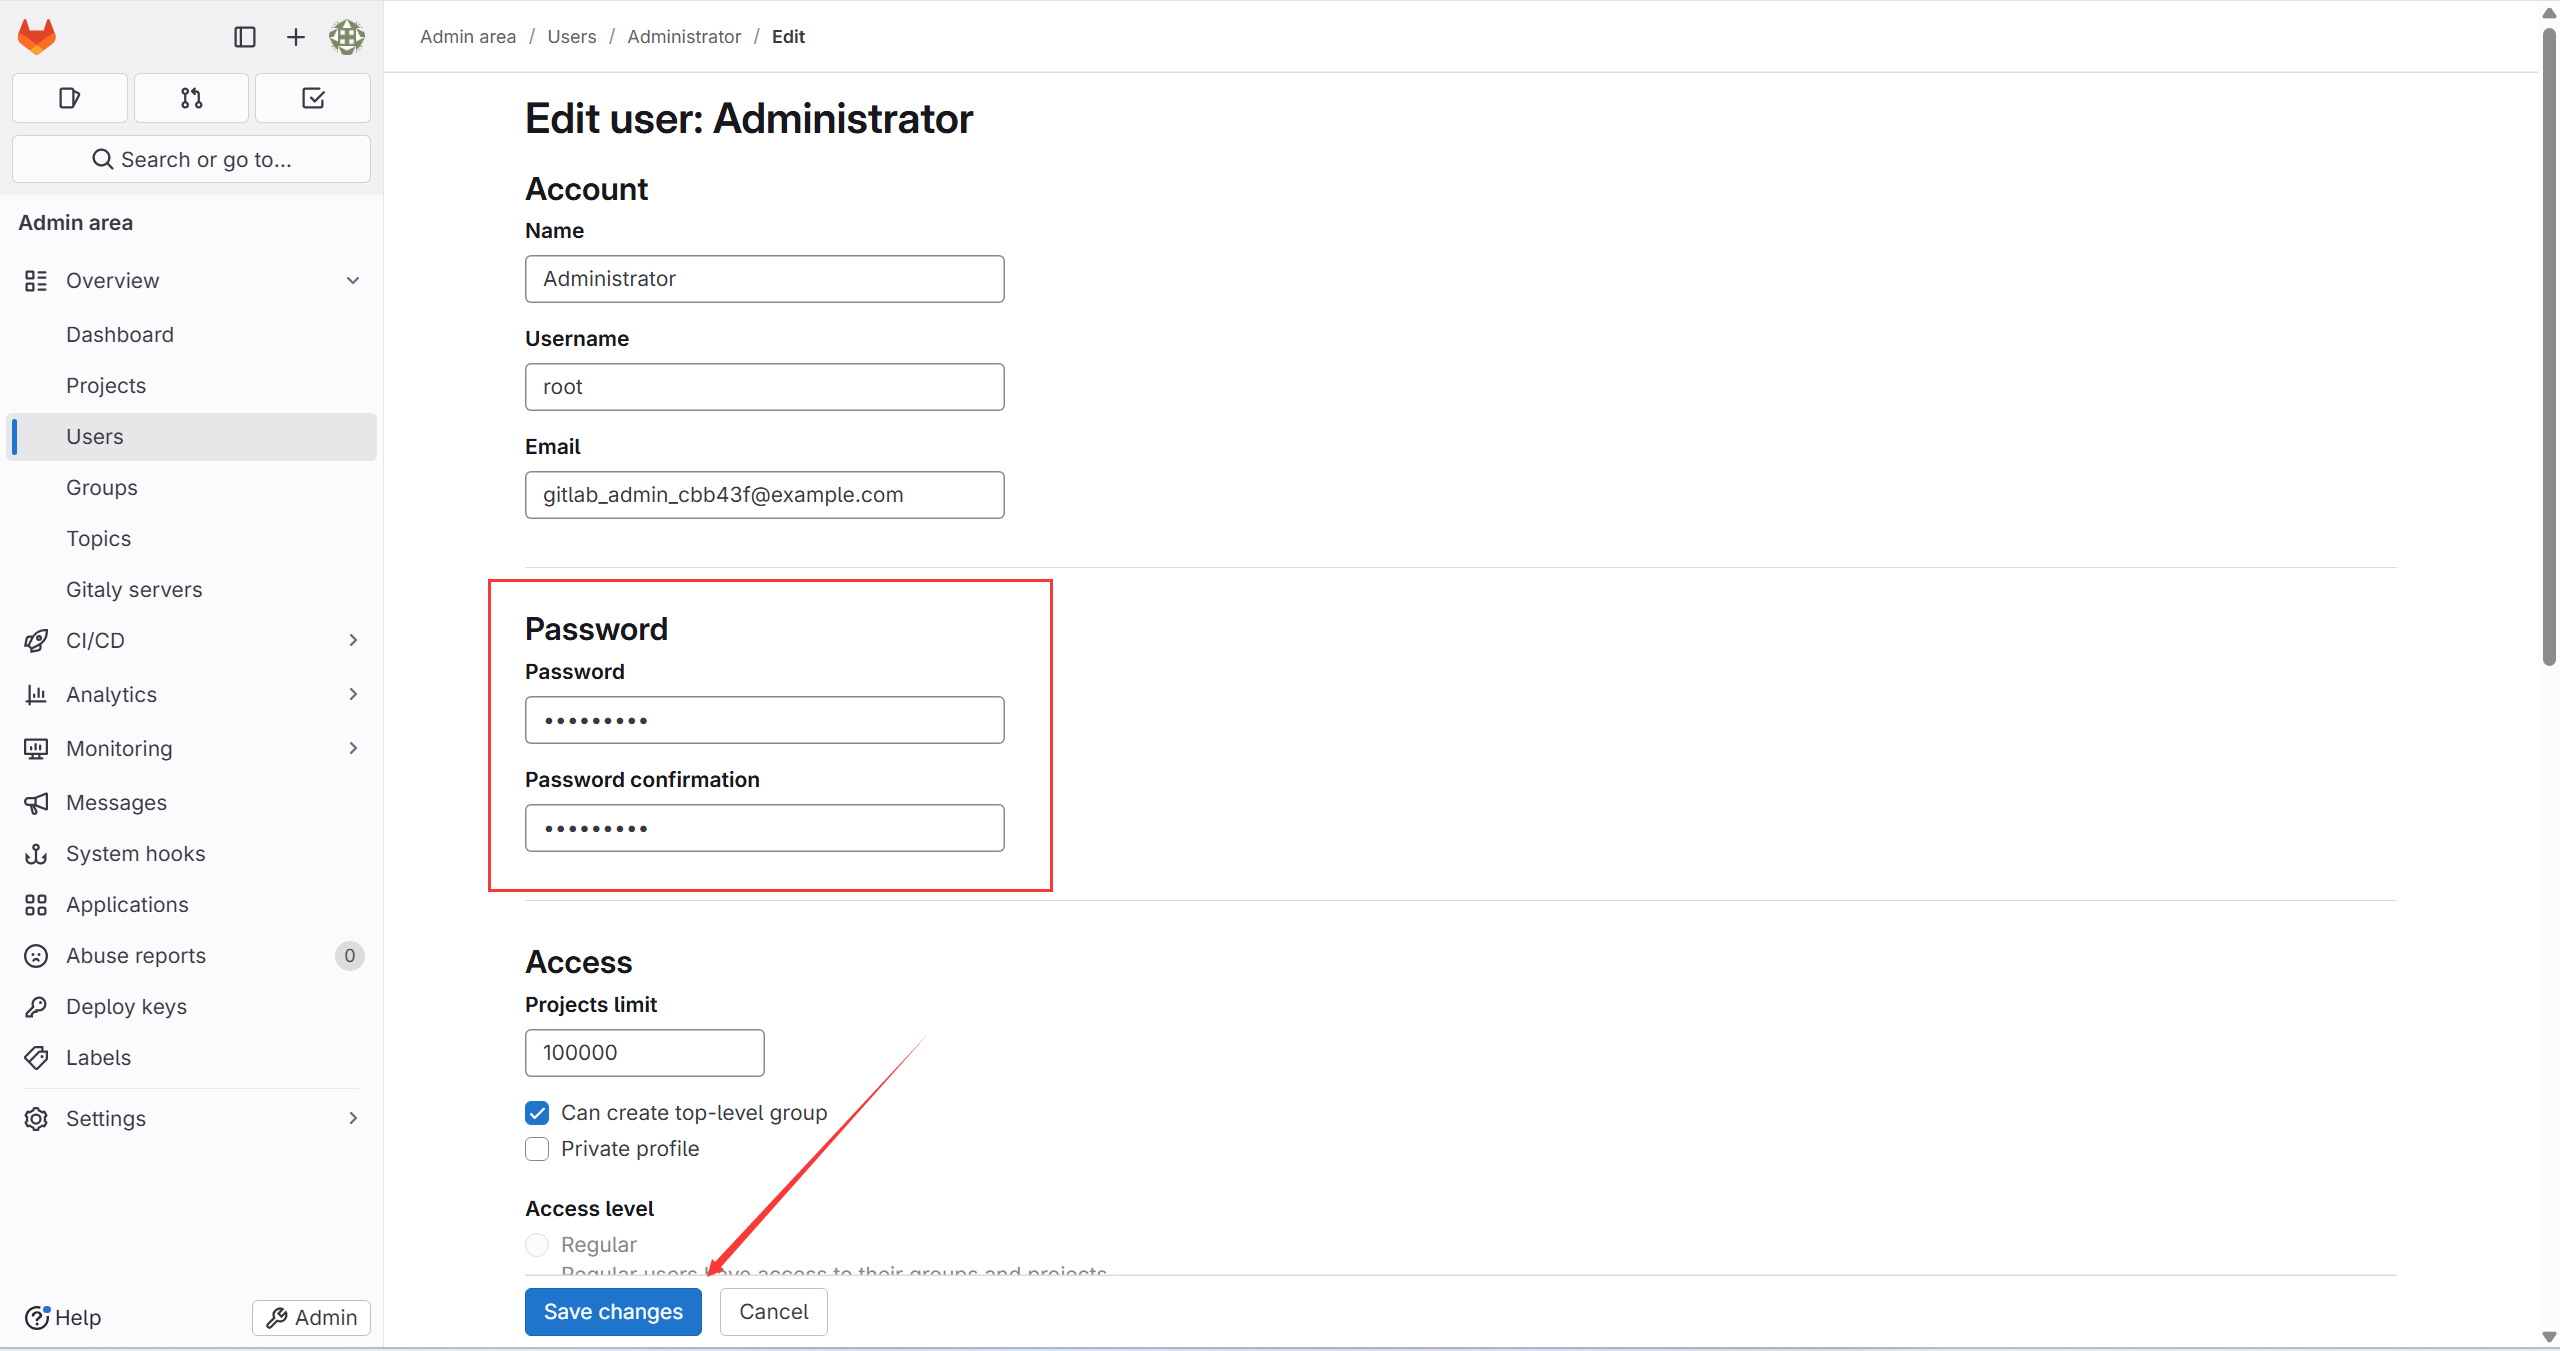Click the Save changes button
Viewport: 2560px width, 1351px height.
click(x=613, y=1312)
